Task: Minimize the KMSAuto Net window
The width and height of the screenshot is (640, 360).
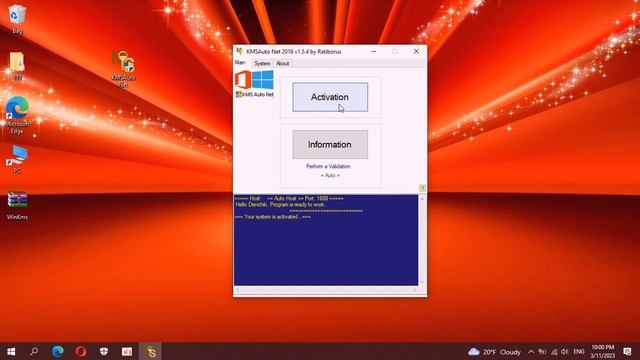Action: point(373,51)
